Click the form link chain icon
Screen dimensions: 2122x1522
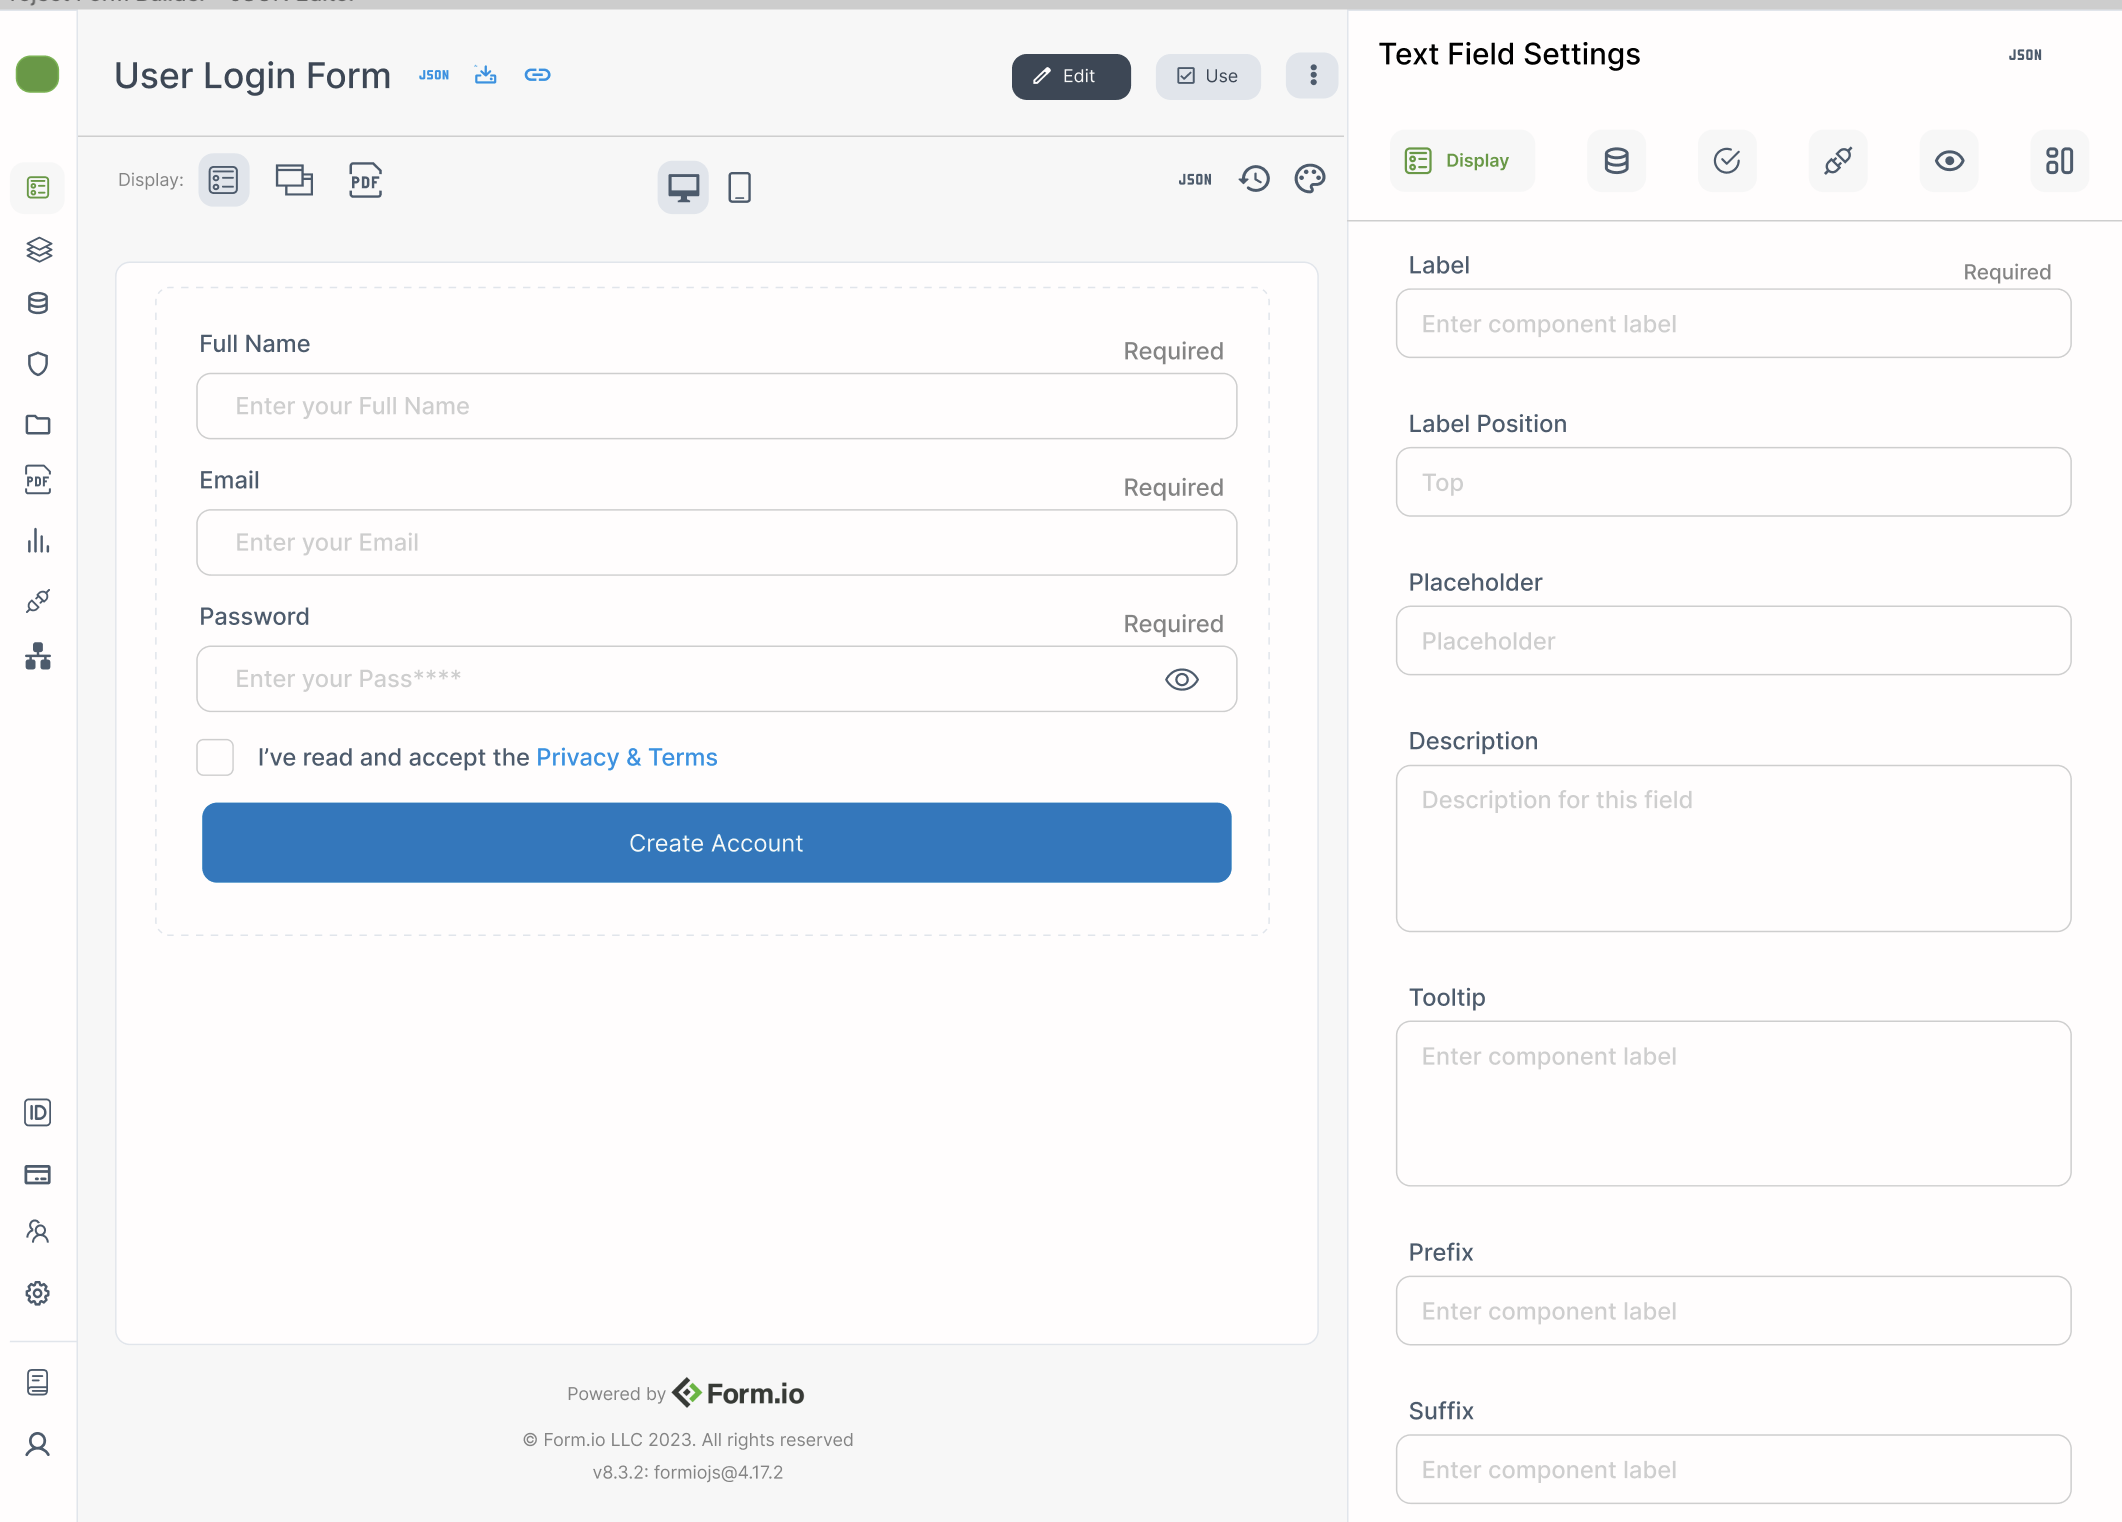(537, 75)
